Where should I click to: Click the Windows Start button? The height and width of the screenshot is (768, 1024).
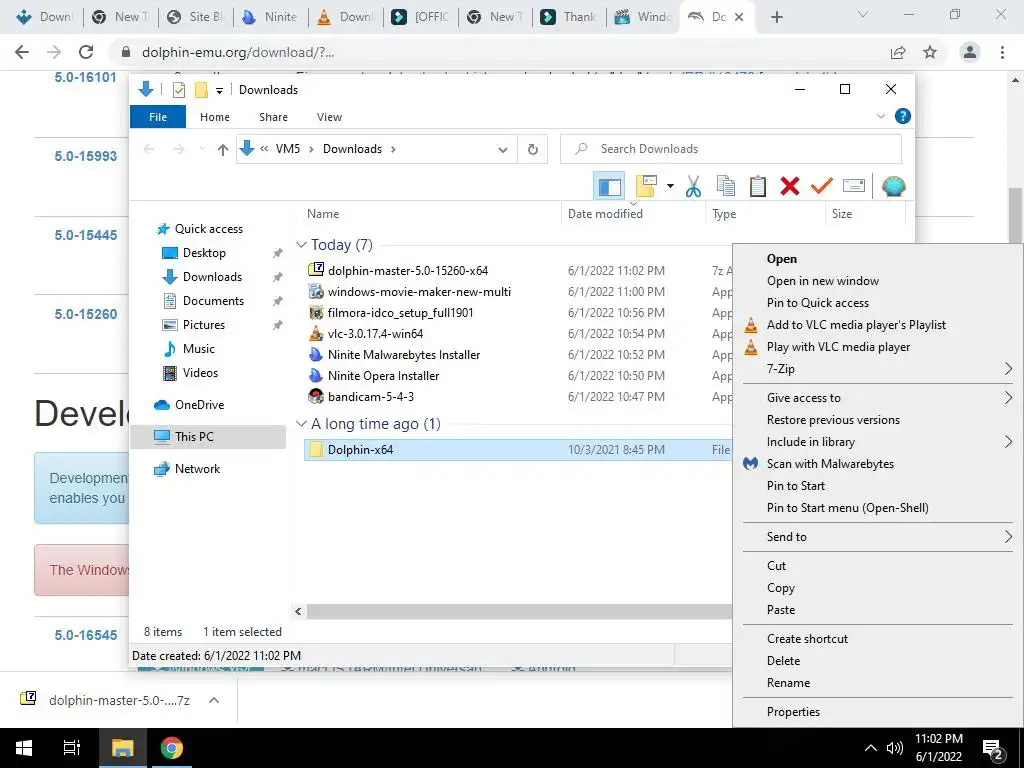point(24,748)
